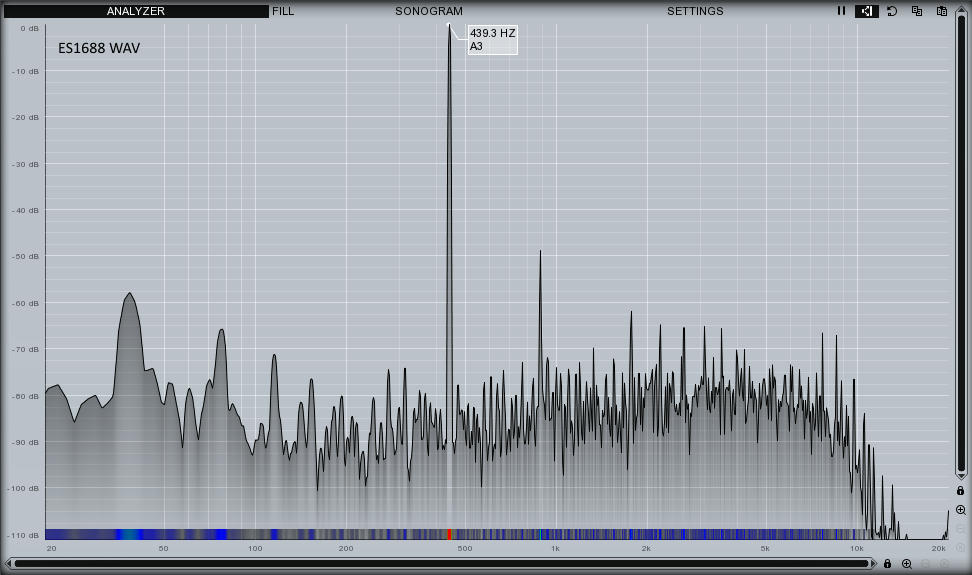Image resolution: width=972 pixels, height=575 pixels.
Task: Click the -50 dB axis label
Action: coord(25,256)
